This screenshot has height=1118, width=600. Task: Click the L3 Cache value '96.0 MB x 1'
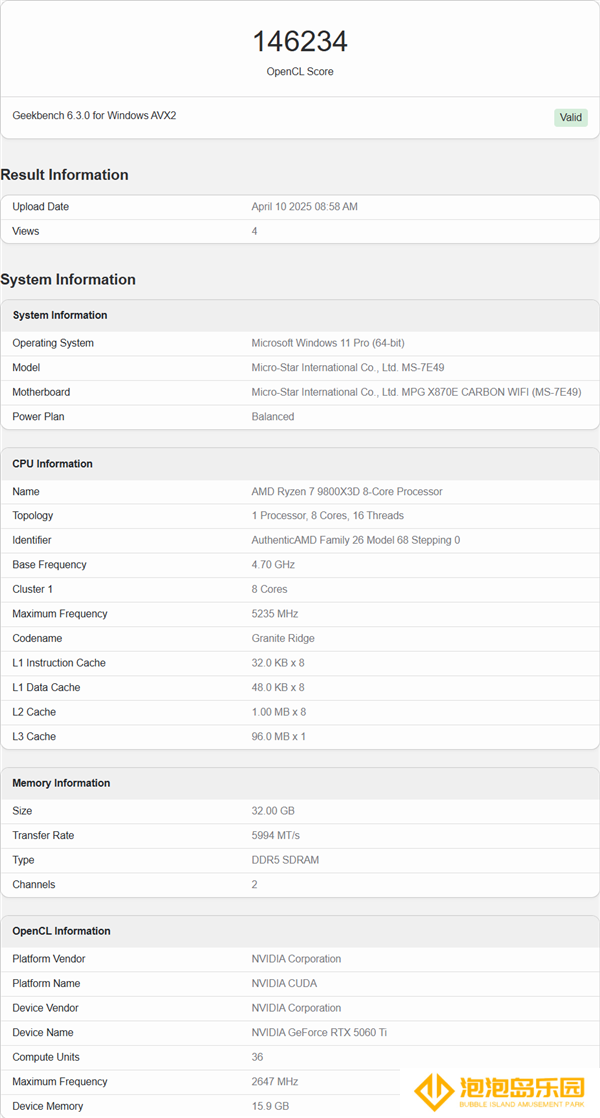pyautogui.click(x=279, y=737)
